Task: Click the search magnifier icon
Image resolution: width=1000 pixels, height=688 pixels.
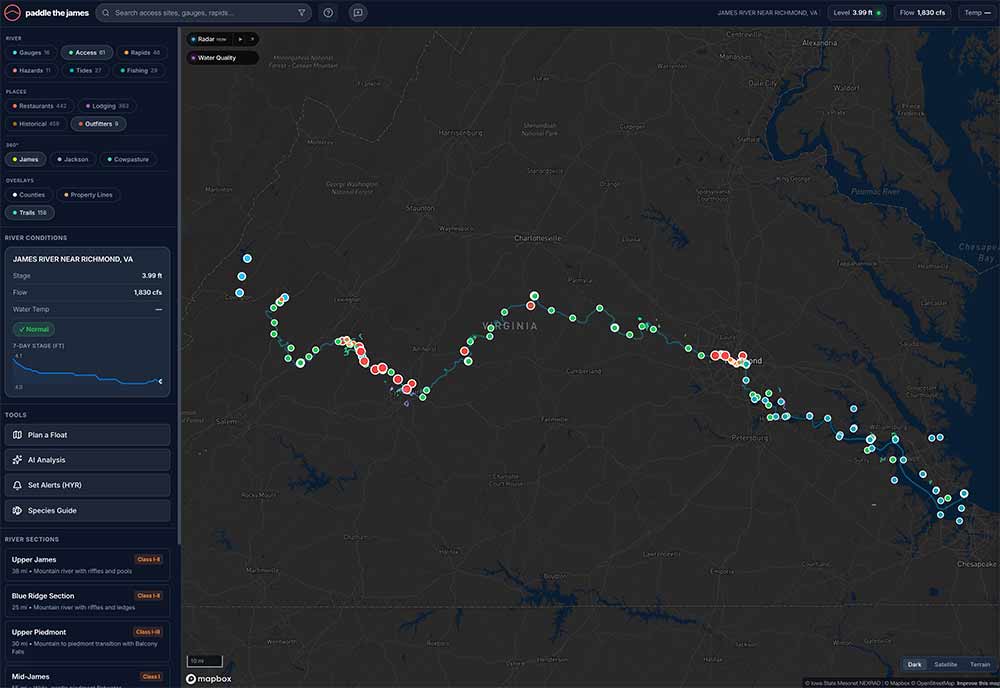Action: [105, 13]
